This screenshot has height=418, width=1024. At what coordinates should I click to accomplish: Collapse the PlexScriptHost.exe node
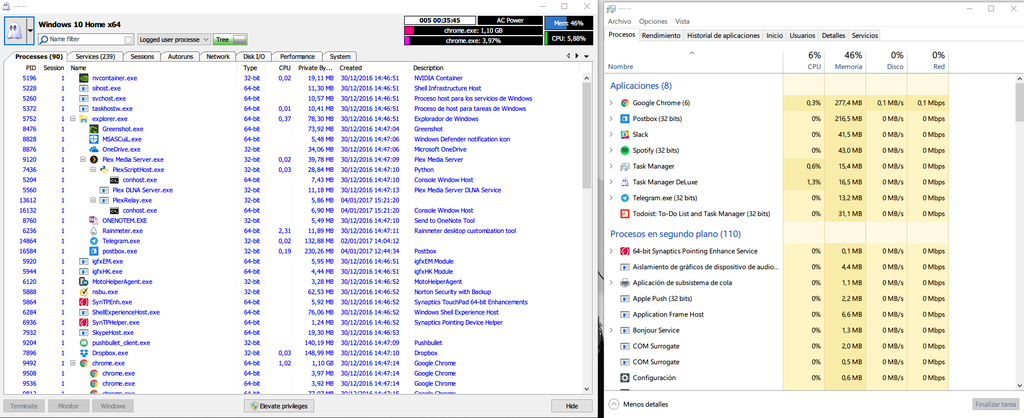(93, 170)
